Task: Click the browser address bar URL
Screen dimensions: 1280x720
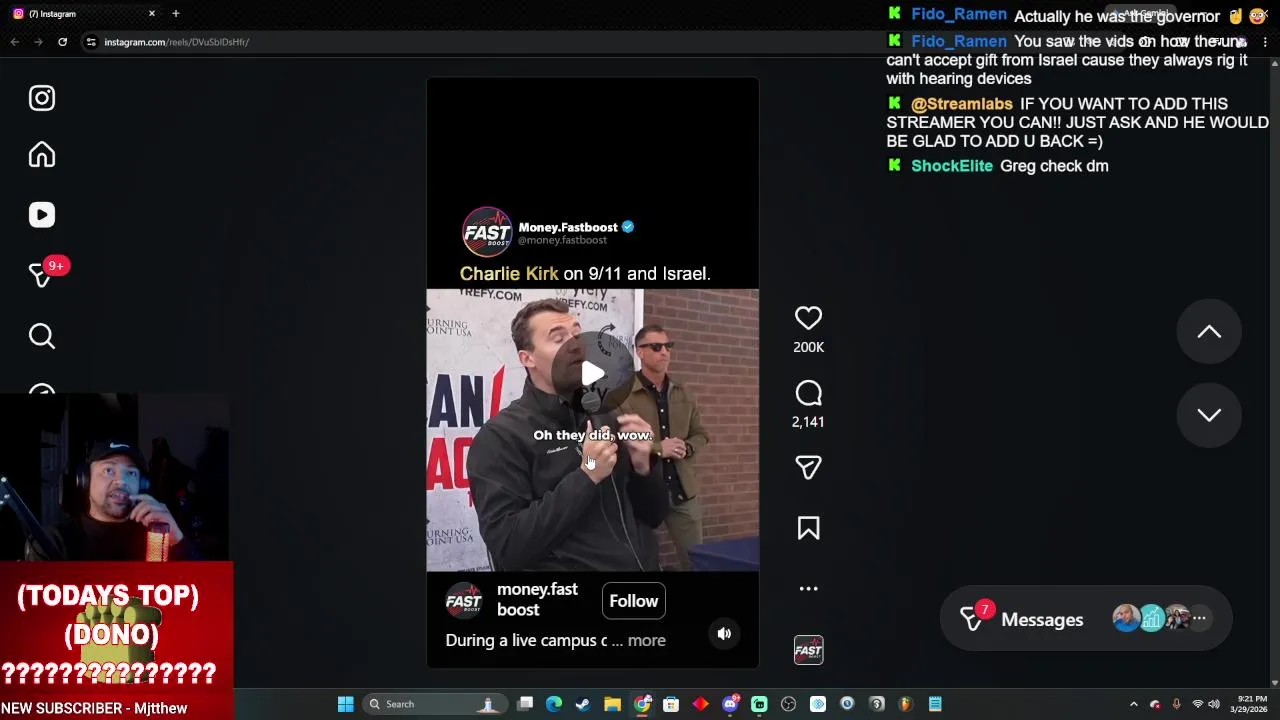Action: (x=177, y=42)
